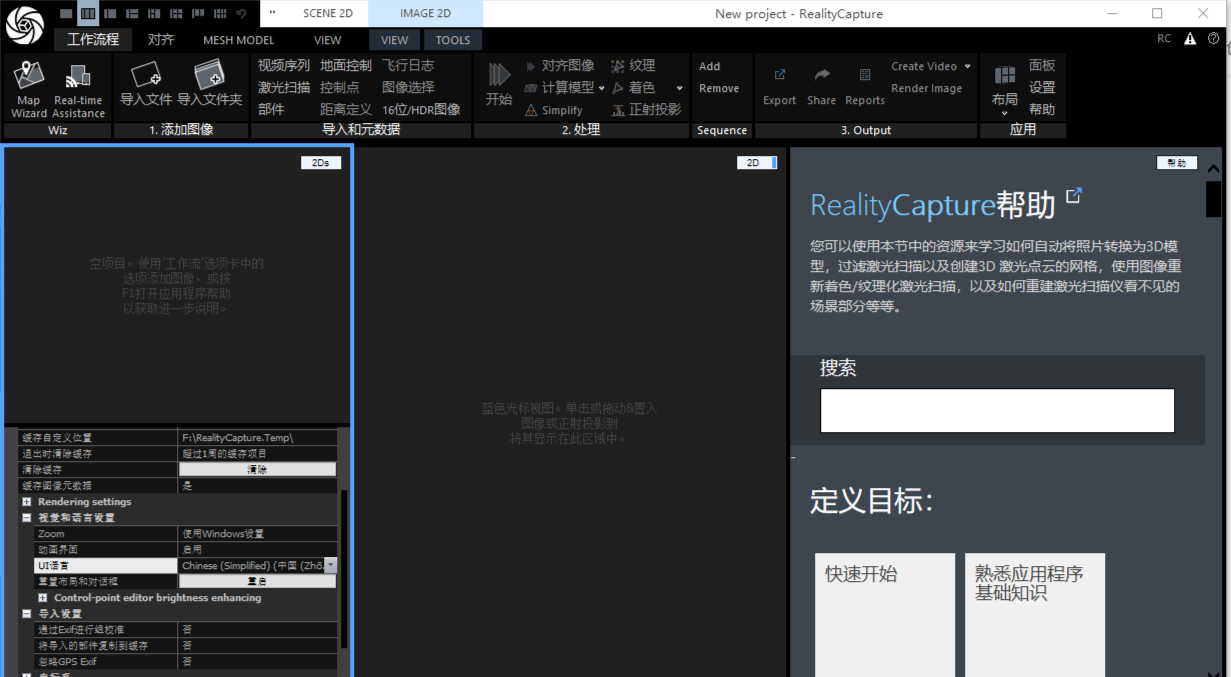Switch to the 对齐 ribbon tab
The width and height of the screenshot is (1231, 677).
[x=161, y=40]
